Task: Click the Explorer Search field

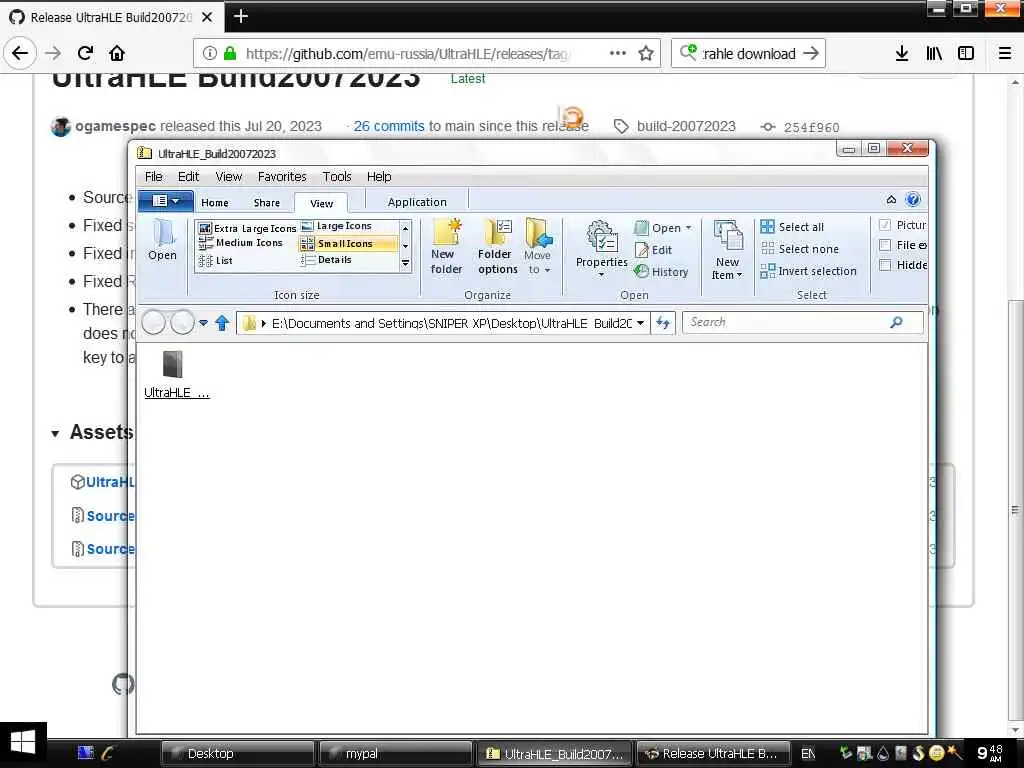Action: click(x=803, y=322)
